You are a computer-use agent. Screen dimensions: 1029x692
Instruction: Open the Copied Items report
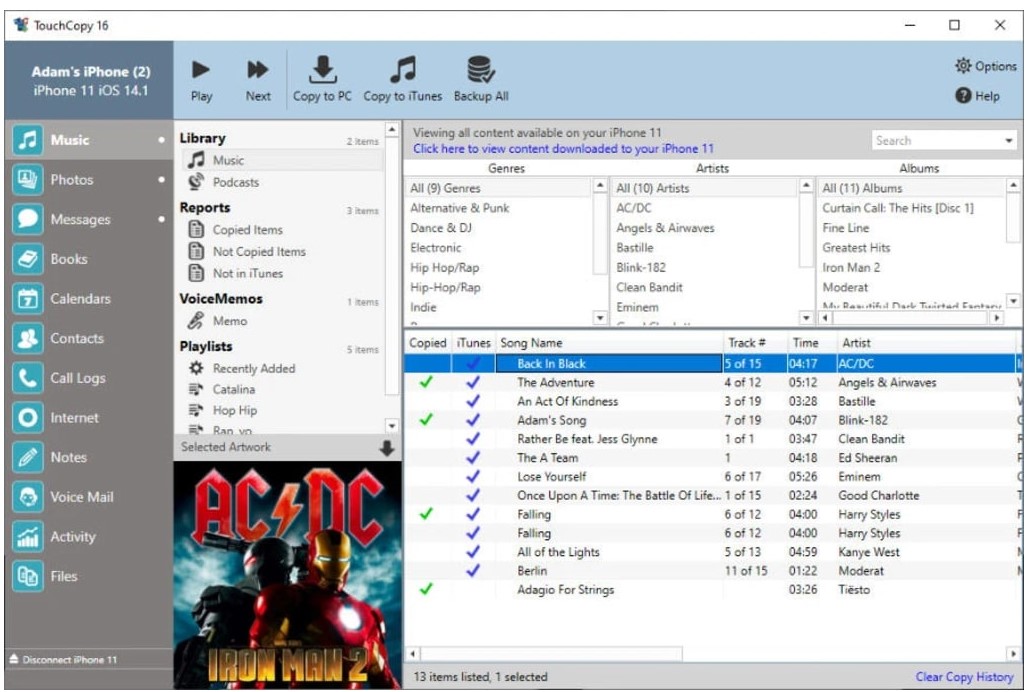coord(283,230)
